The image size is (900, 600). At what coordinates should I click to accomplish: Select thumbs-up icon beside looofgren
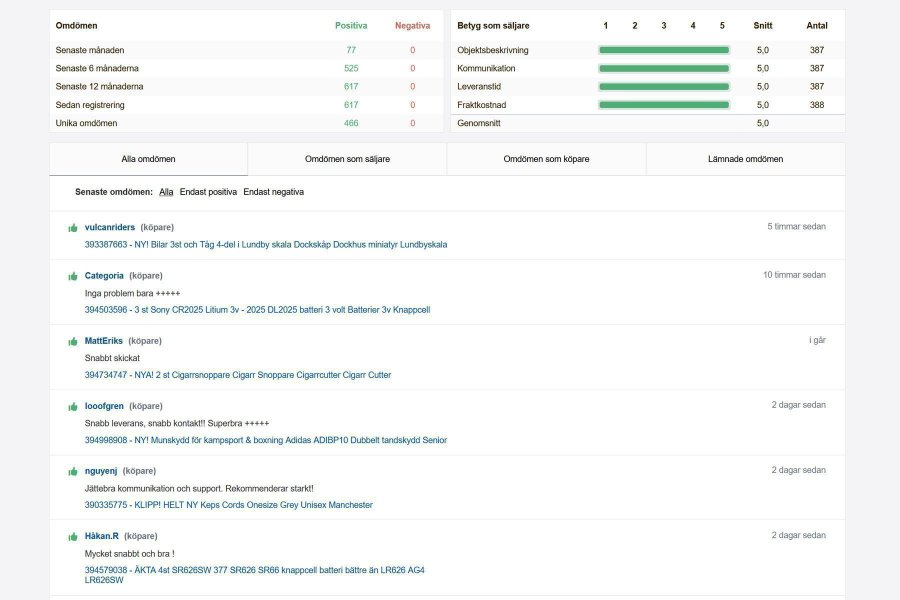click(x=73, y=407)
